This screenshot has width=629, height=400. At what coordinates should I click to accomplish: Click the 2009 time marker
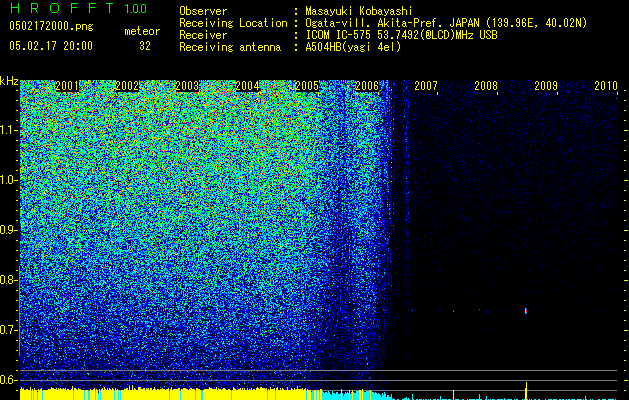coord(546,86)
